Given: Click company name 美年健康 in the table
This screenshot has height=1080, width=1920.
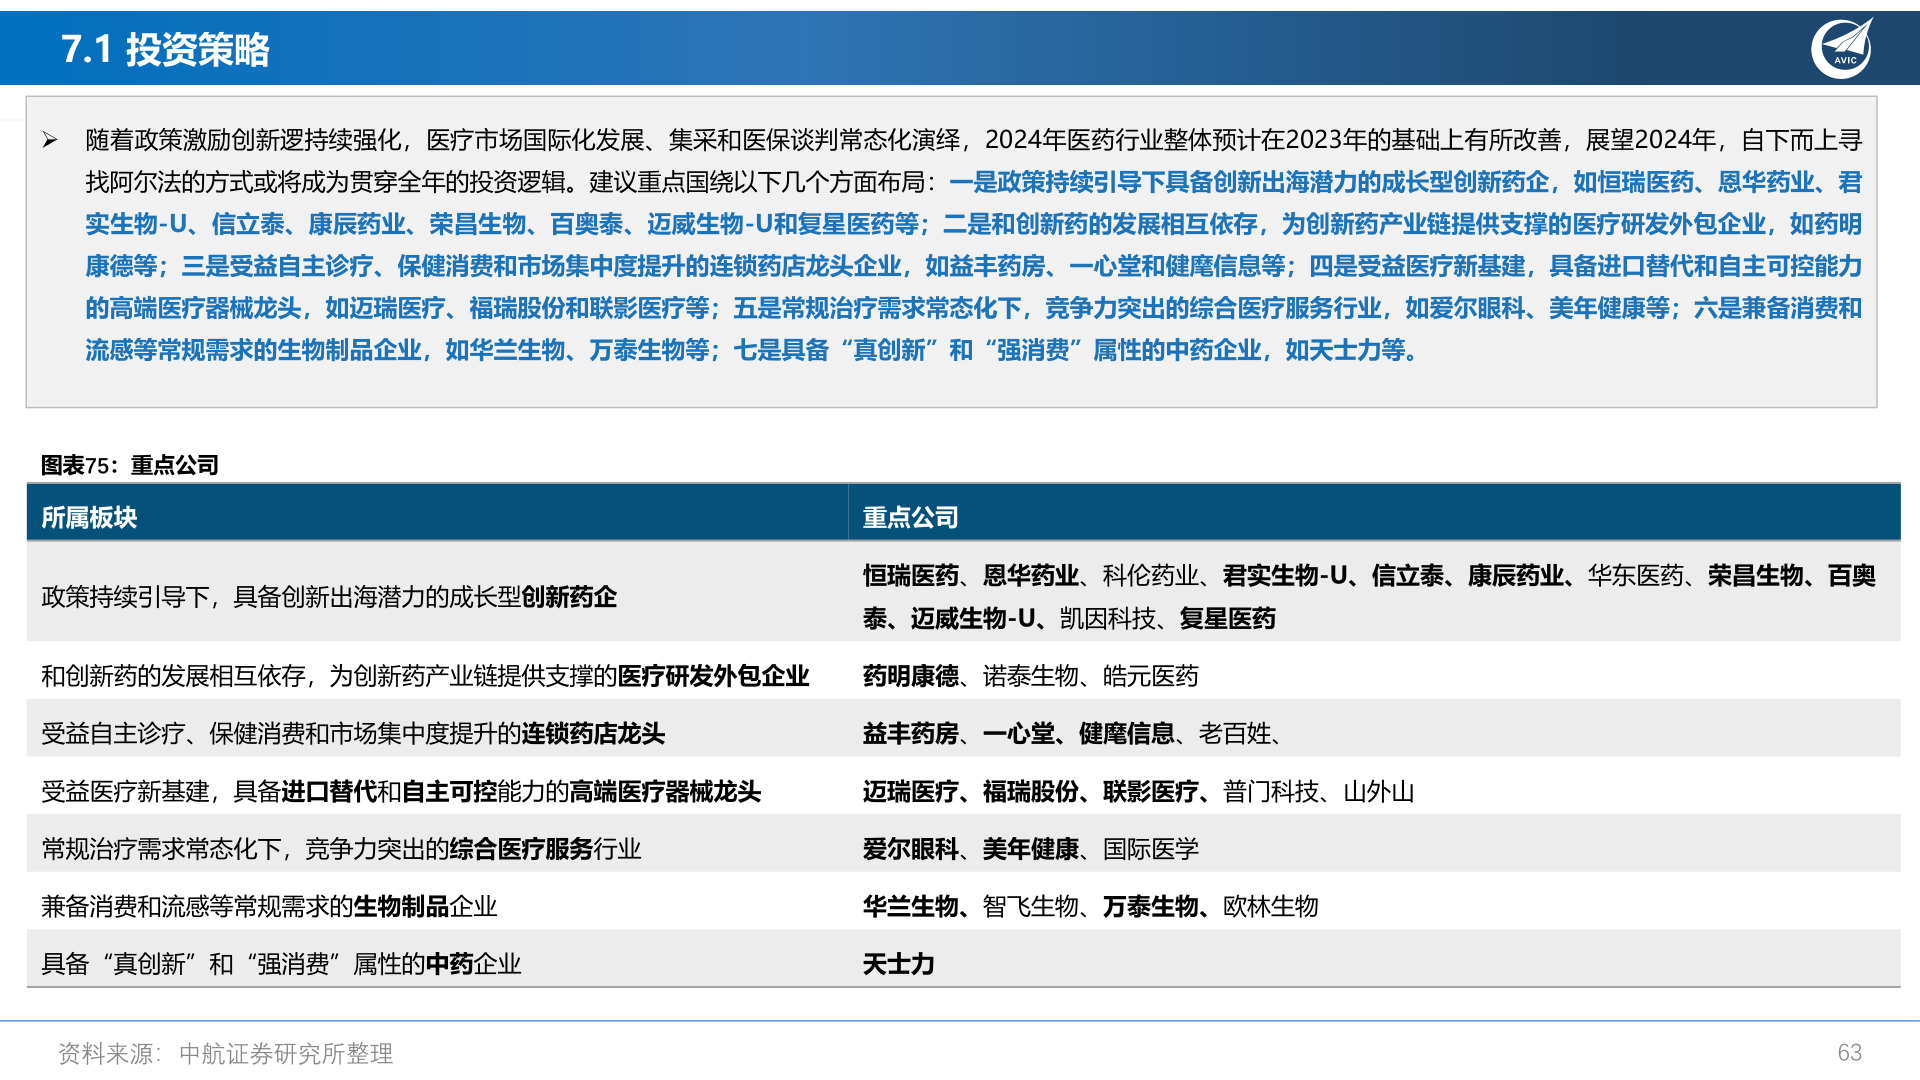Looking at the screenshot, I should pos(1030,849).
